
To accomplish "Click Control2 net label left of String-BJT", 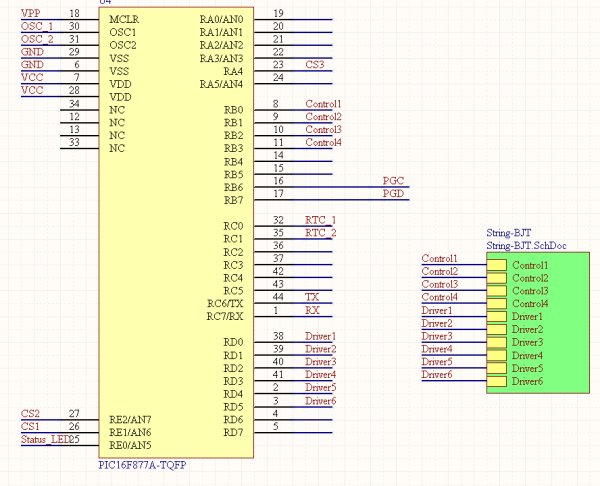I will (440, 271).
